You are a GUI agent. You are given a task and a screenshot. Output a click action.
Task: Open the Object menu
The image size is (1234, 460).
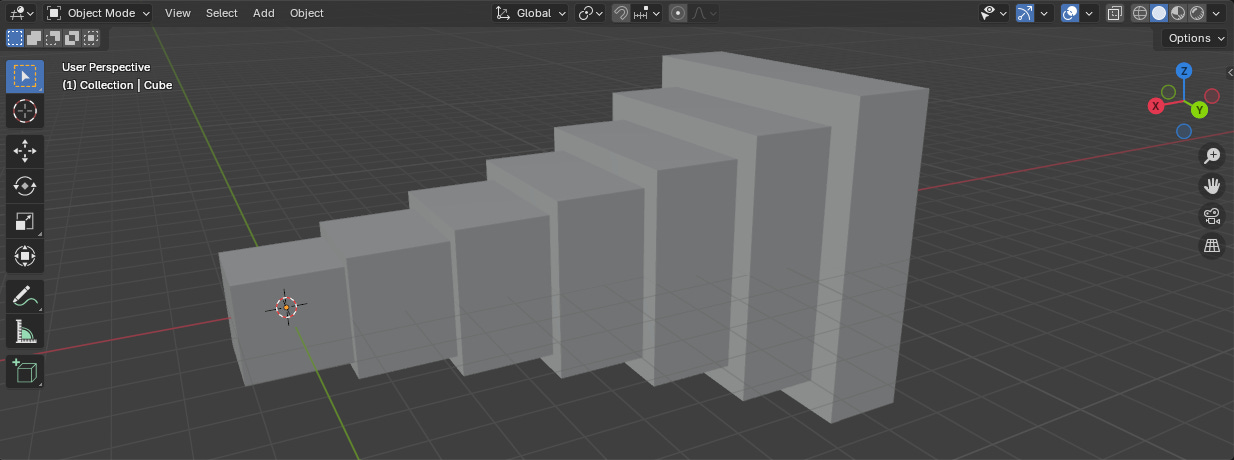click(307, 13)
